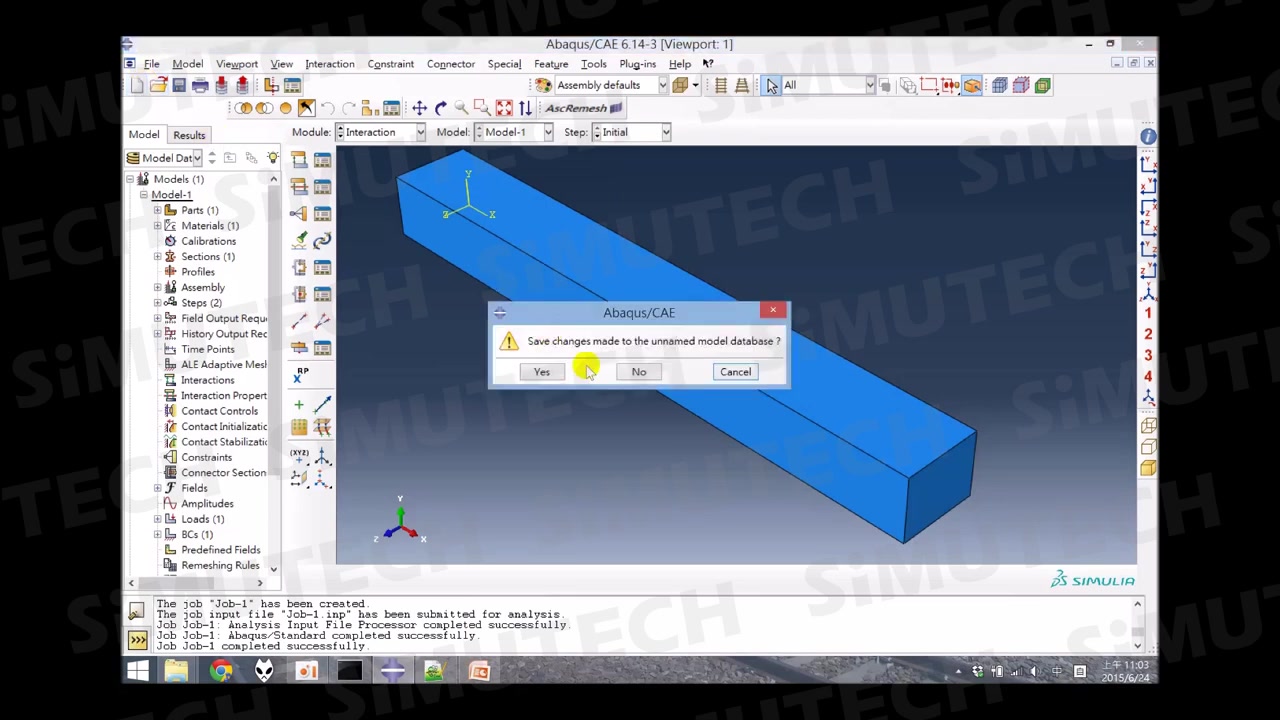1280x720 pixels.
Task: Expand the BCs (1) tree node
Action: pos(157,534)
